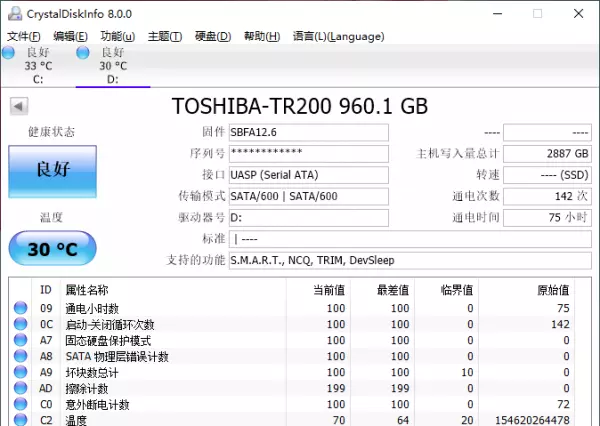Click the 健康状态 label
This screenshot has width=600, height=426.
[x=51, y=132]
